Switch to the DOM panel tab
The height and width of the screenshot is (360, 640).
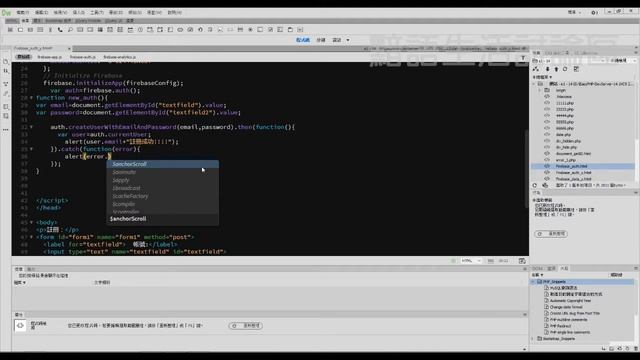click(x=537, y=268)
